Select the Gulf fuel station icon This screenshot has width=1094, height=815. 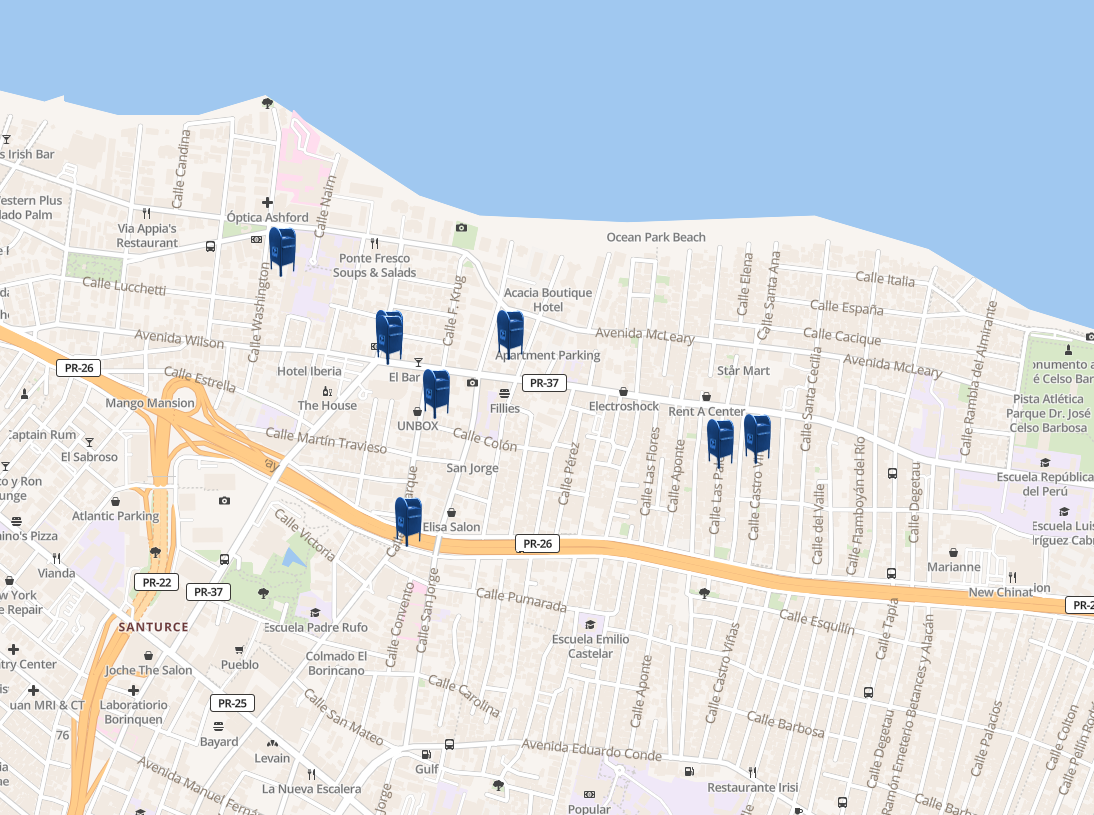click(x=427, y=754)
